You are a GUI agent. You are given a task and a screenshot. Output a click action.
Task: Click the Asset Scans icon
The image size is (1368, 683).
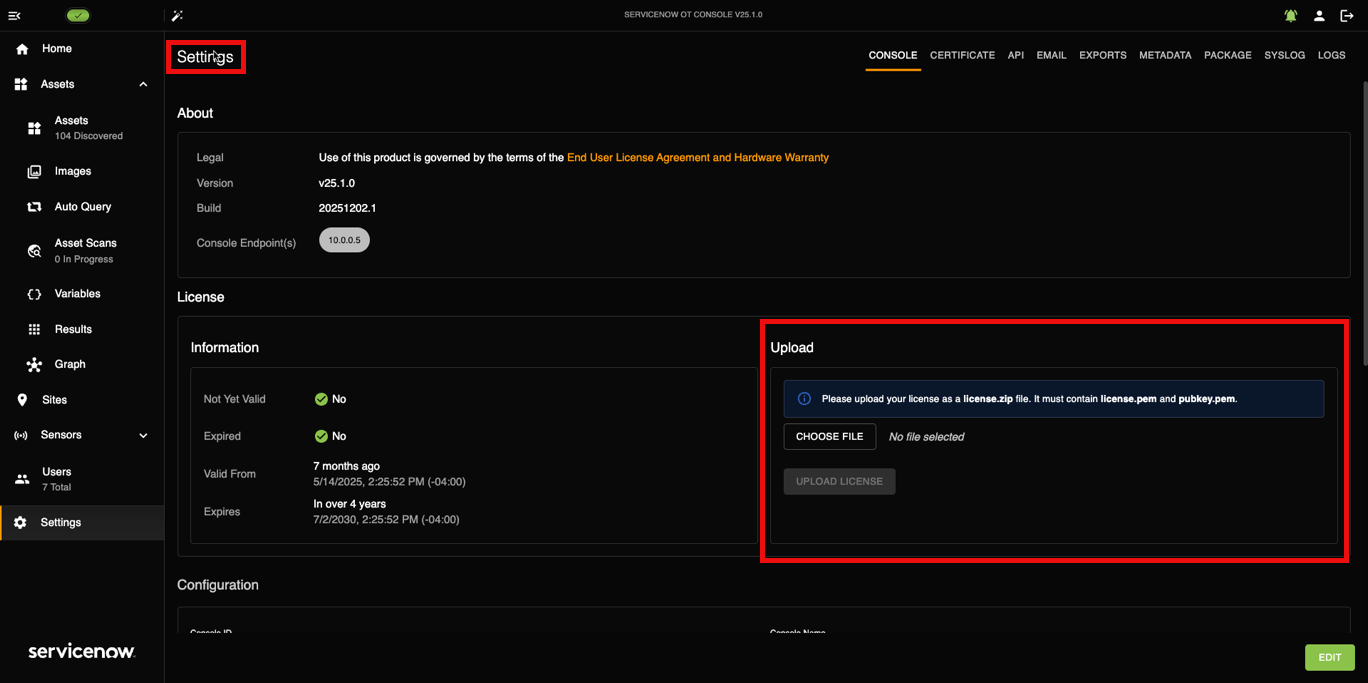tap(34, 251)
